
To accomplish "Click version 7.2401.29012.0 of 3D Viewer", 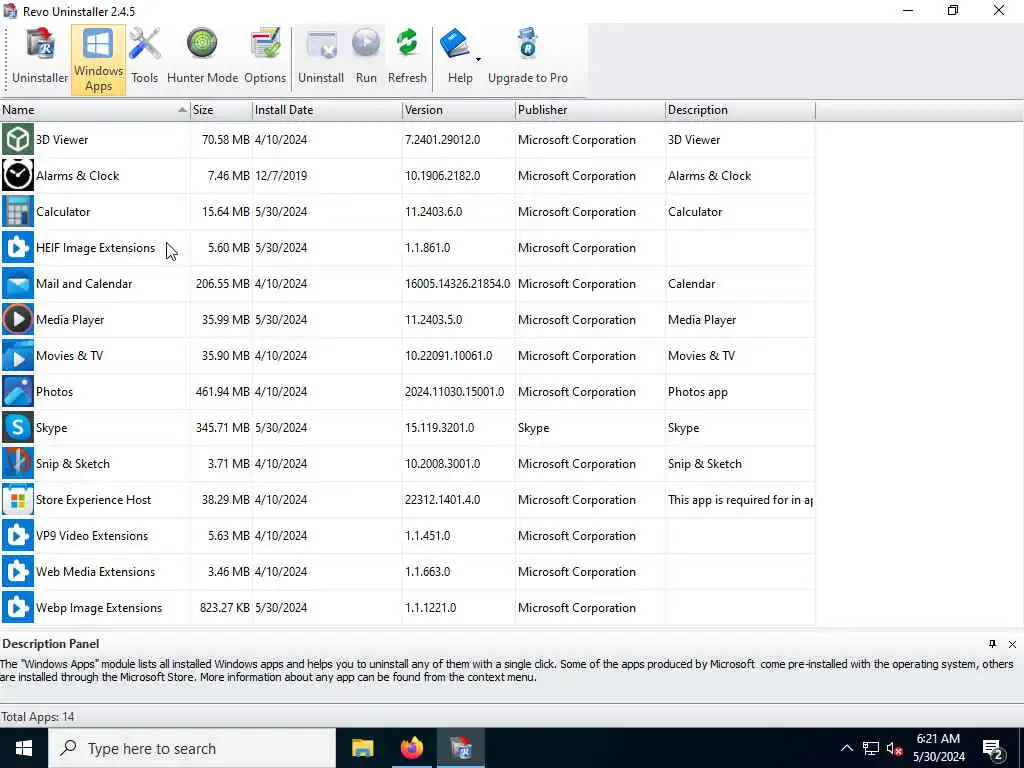I will [442, 140].
